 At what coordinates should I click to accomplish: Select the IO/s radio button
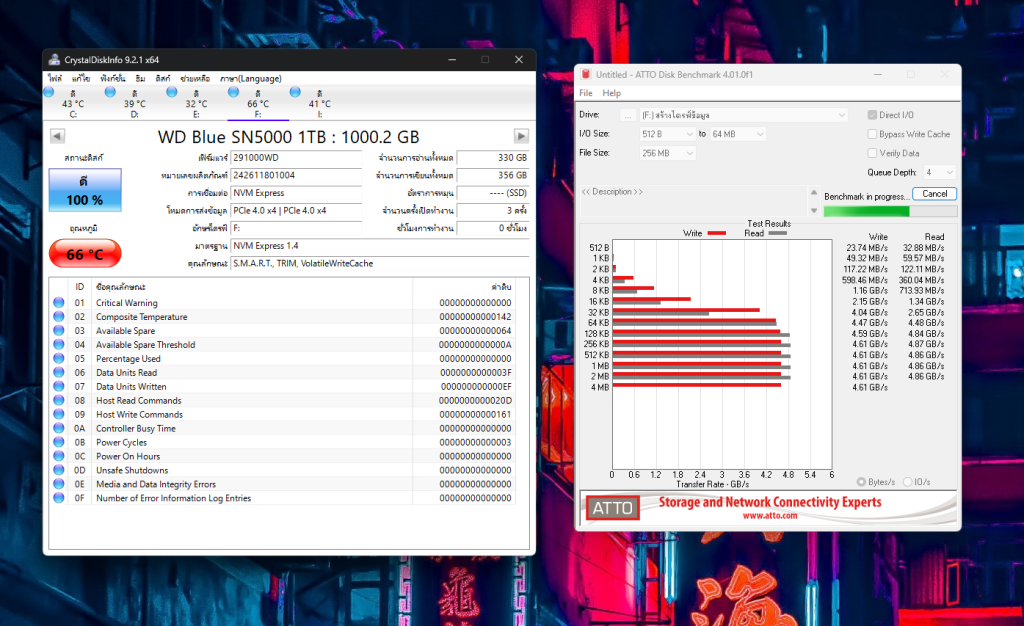coord(908,482)
